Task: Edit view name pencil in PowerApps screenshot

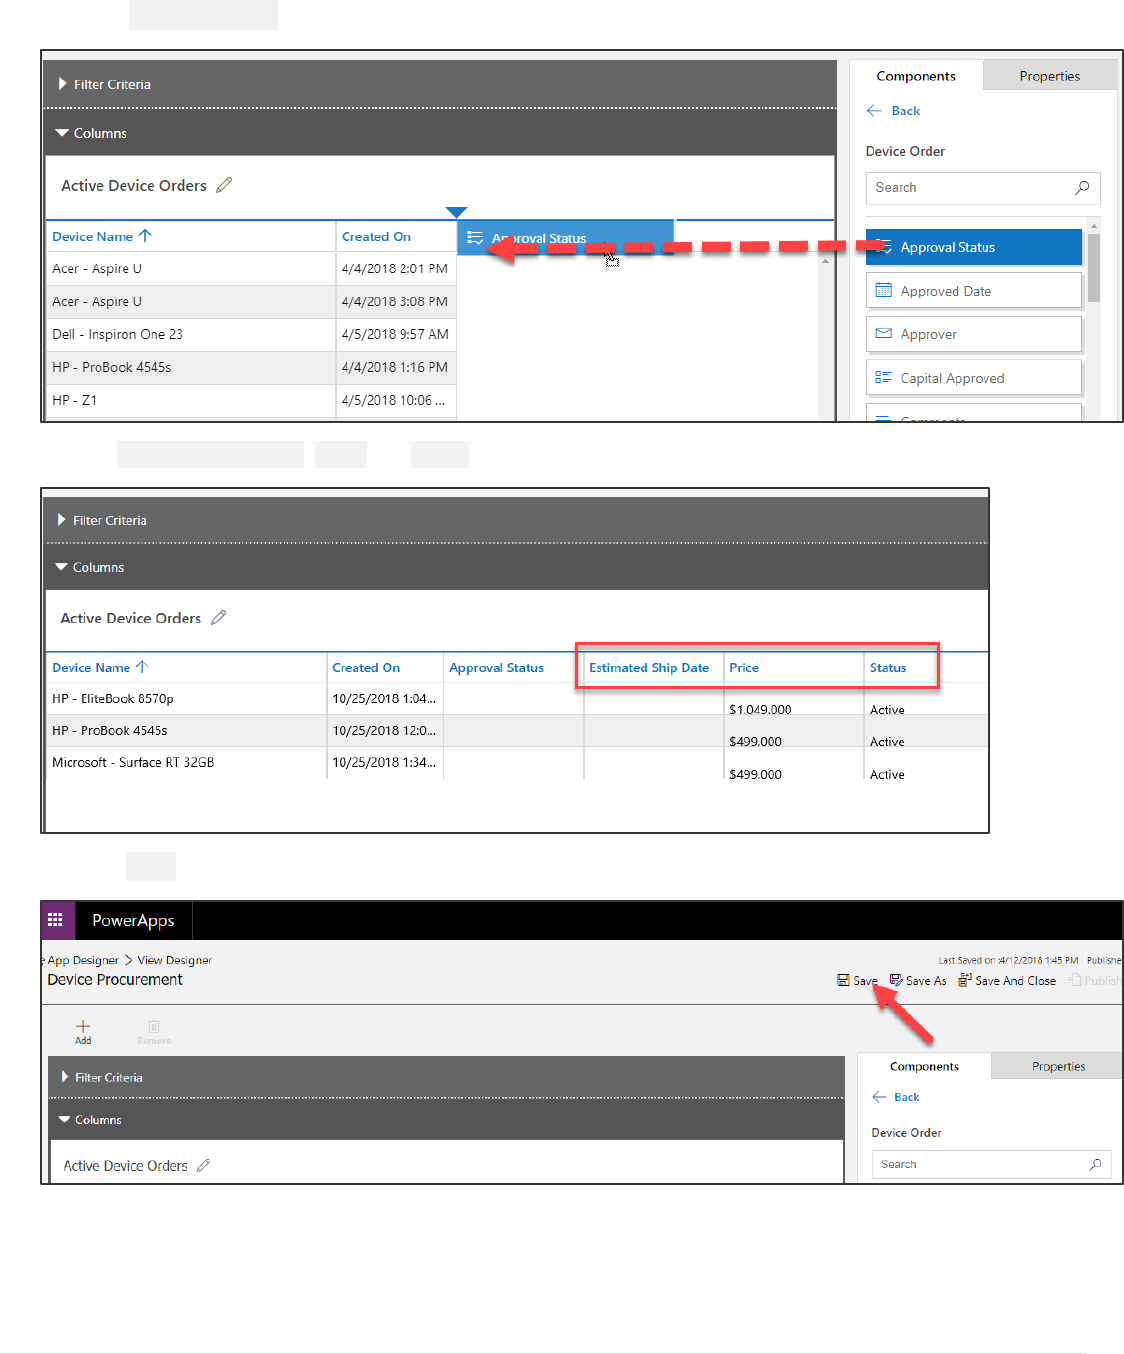Action: pyautogui.click(x=203, y=1166)
